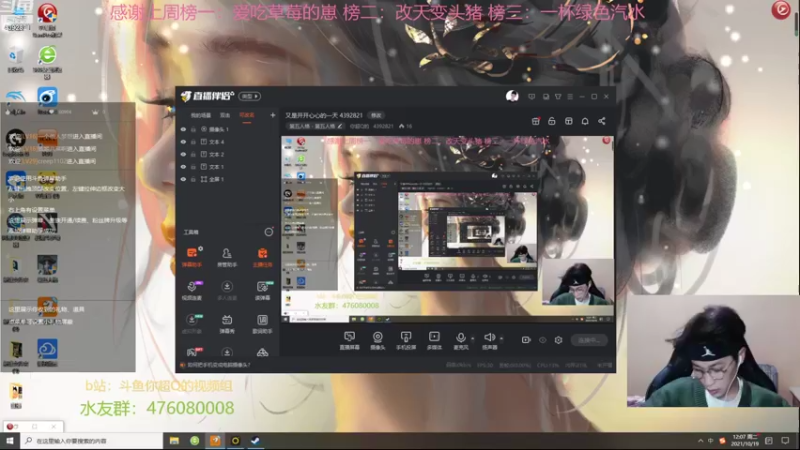This screenshot has width=800, height=450.
Task: Select the 文本 2 source row
Action: tap(228, 154)
